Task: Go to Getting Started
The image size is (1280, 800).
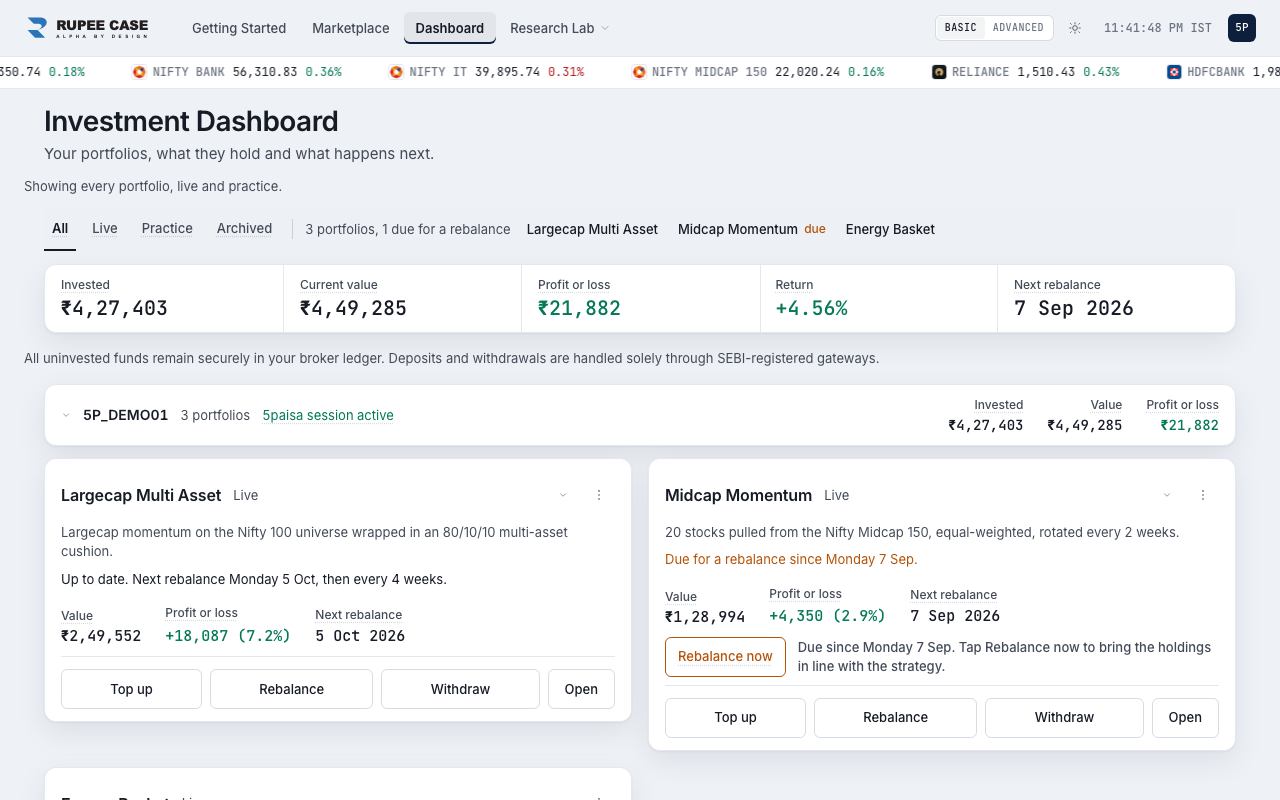Action: (x=239, y=28)
